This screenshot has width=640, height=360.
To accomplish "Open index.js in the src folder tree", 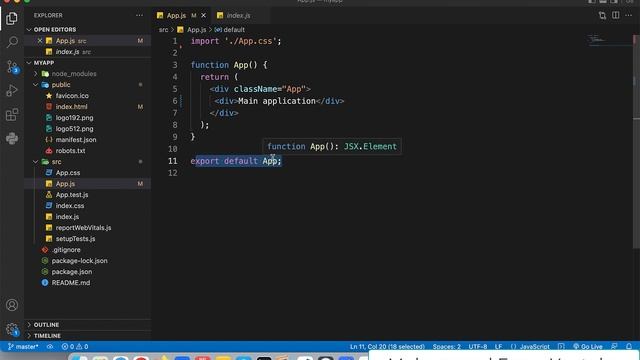I will coord(67,217).
